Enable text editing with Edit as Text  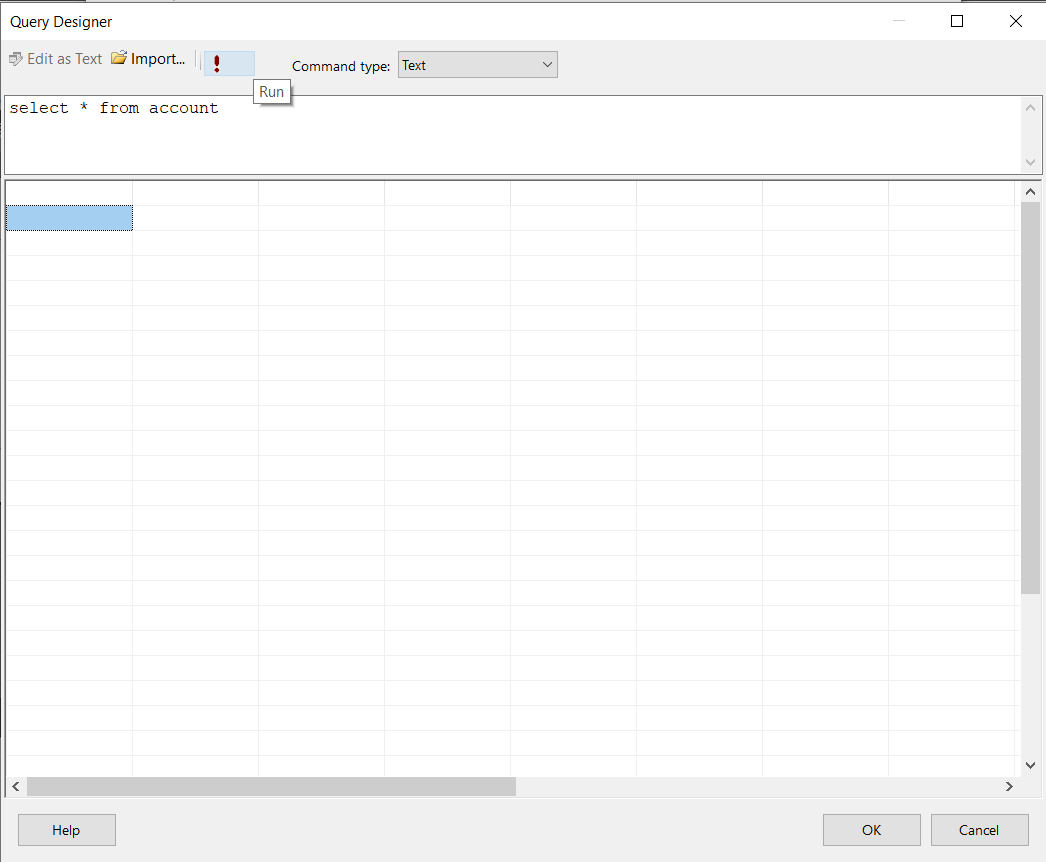pos(55,59)
